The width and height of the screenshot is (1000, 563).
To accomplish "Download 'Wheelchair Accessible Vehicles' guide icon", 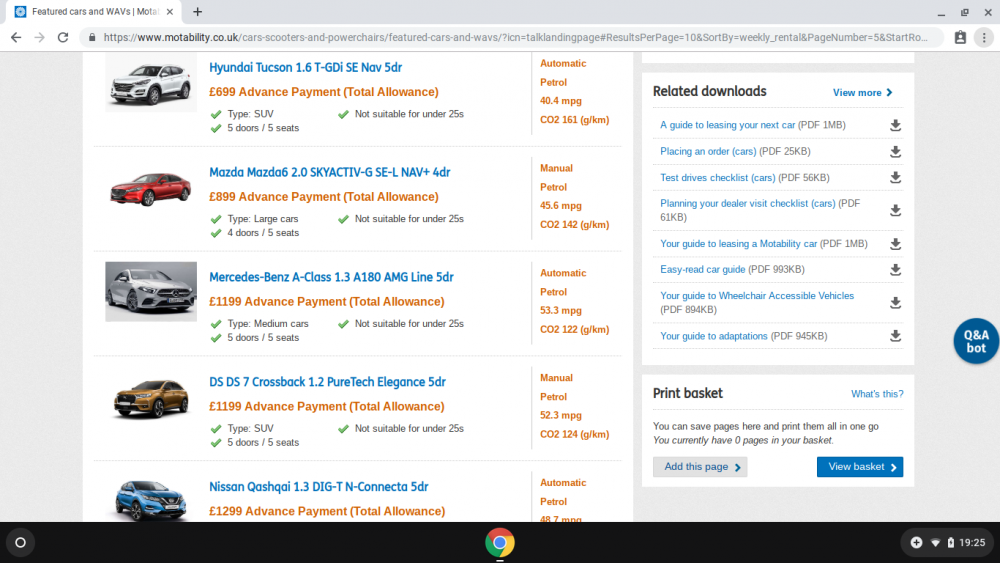I will [895, 303].
